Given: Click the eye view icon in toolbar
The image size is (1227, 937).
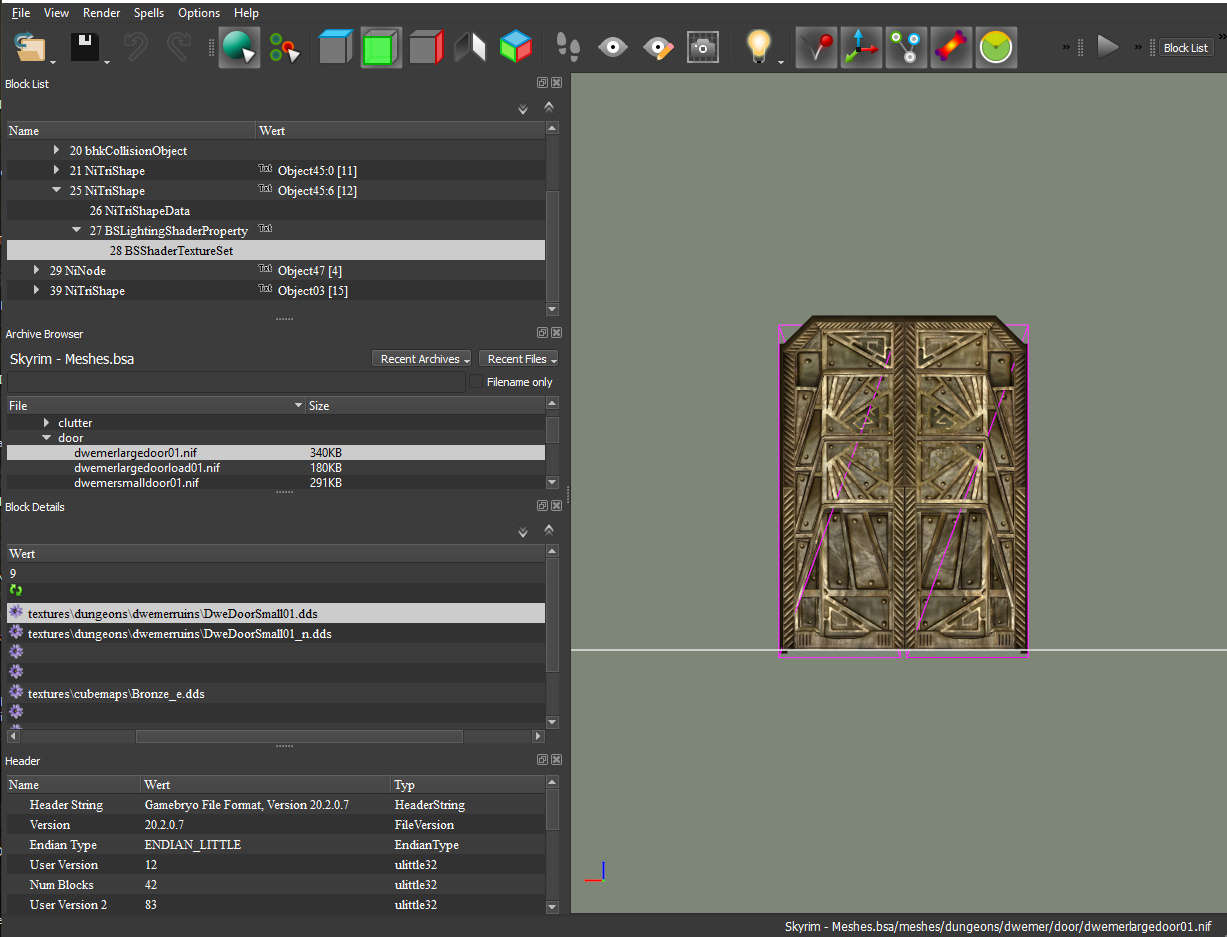Looking at the screenshot, I should [x=613, y=47].
